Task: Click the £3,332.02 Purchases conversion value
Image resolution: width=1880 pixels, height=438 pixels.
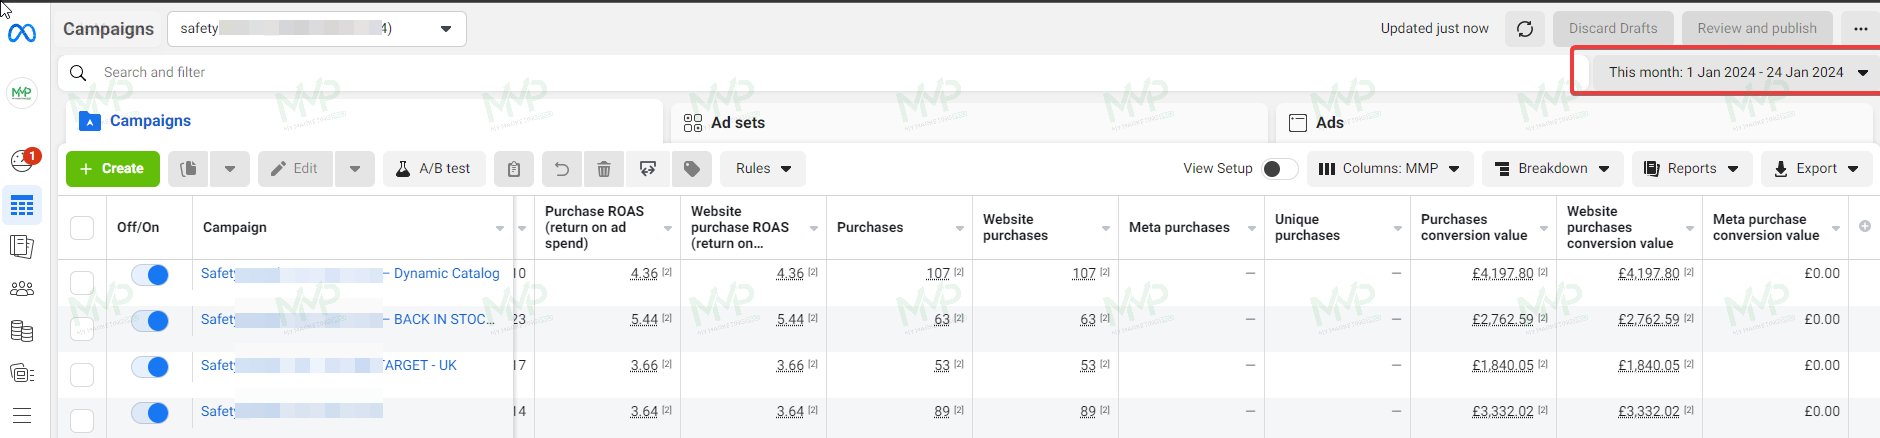Action: click(1502, 411)
